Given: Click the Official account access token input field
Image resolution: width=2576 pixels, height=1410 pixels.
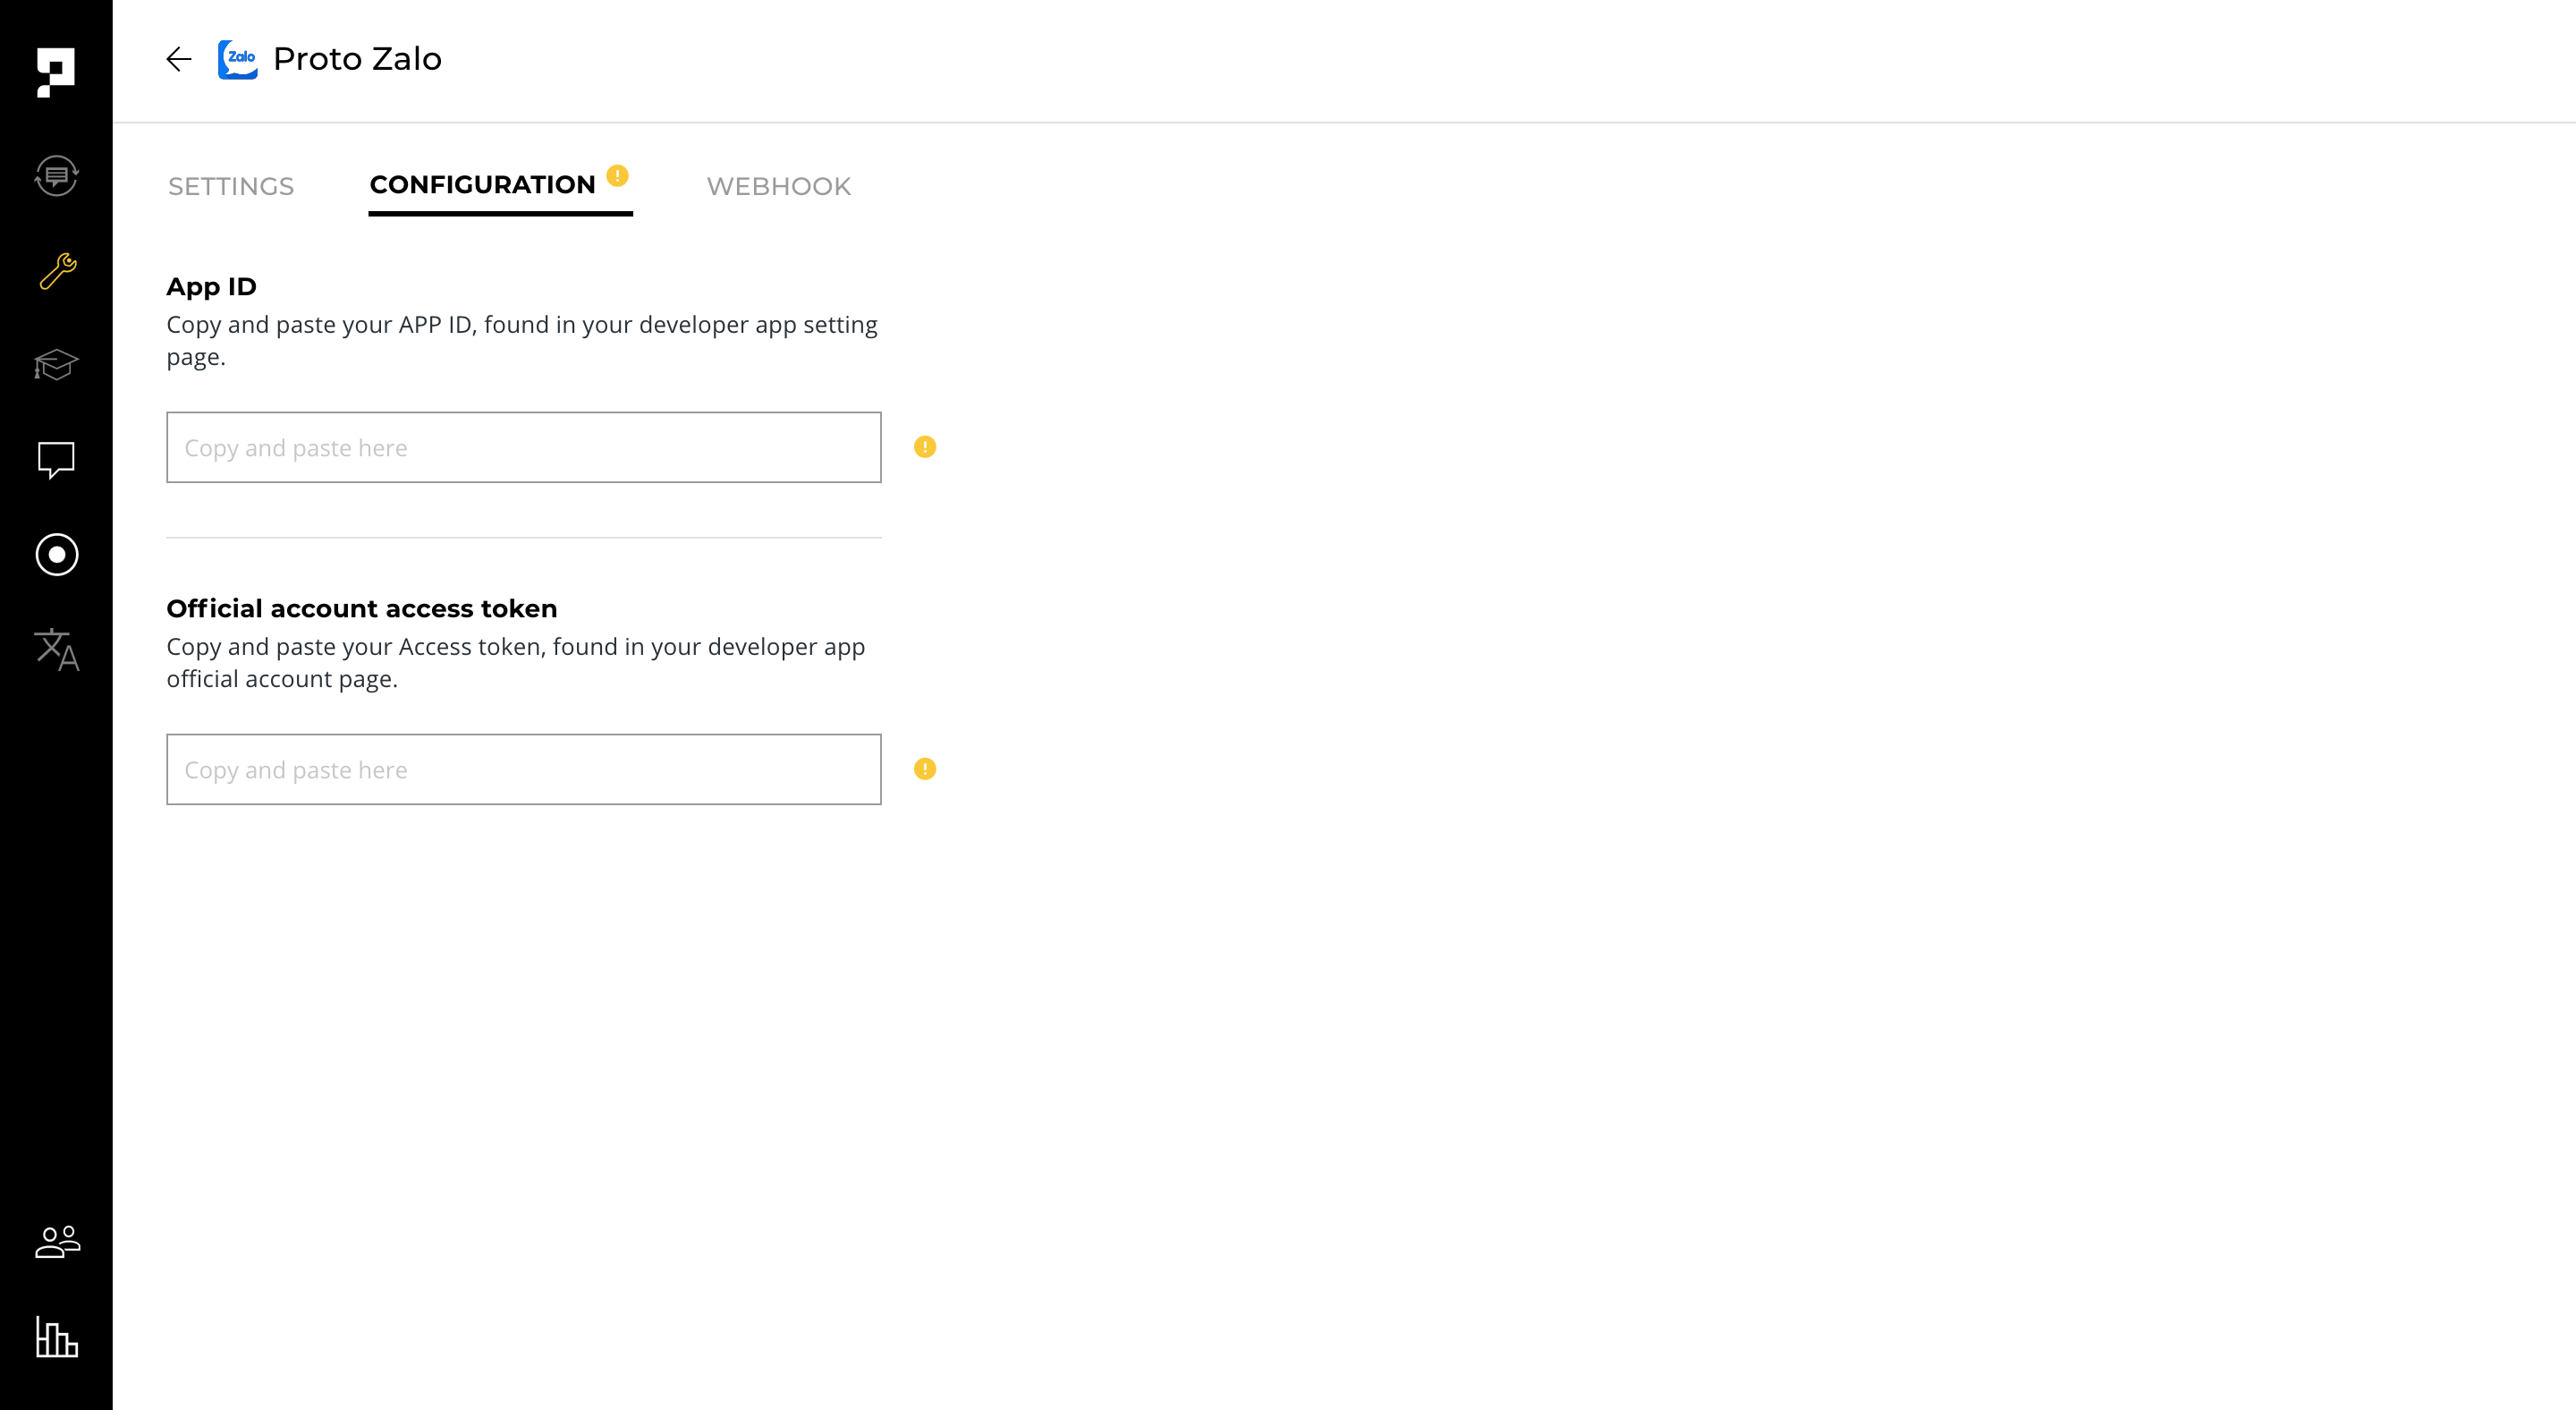Looking at the screenshot, I should pos(524,769).
